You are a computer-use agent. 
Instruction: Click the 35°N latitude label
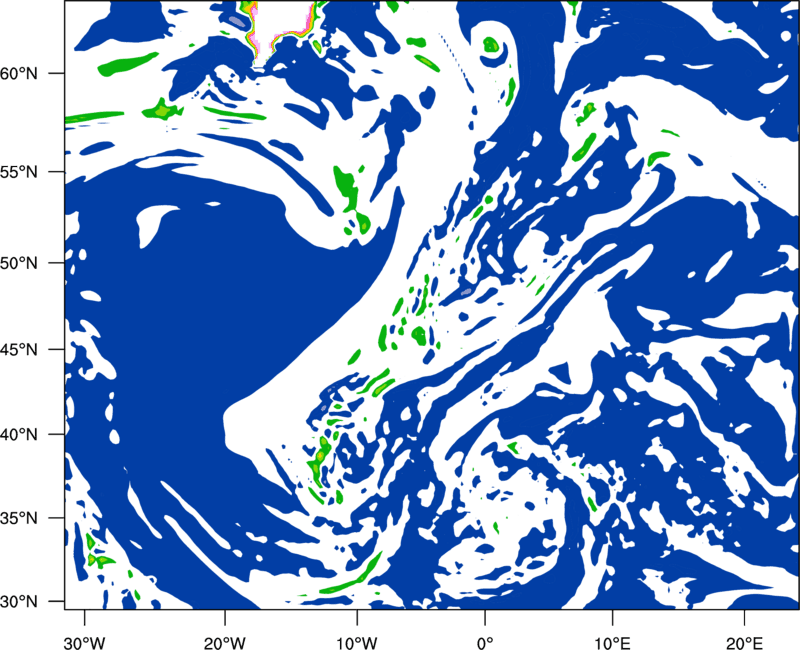click(x=19, y=518)
